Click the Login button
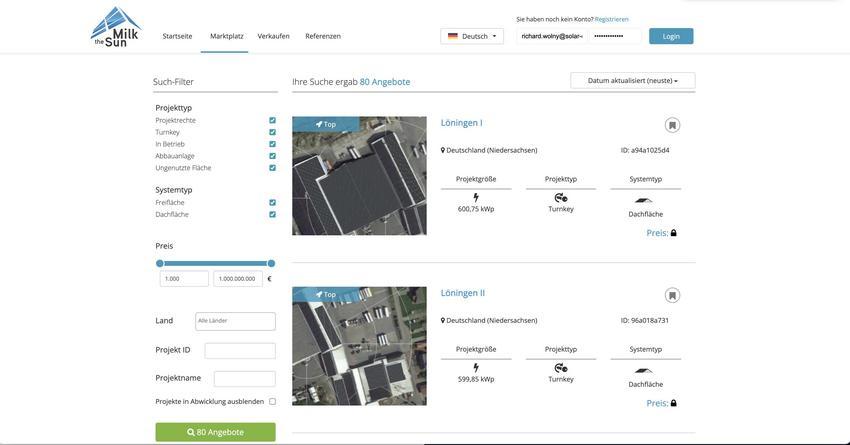Image resolution: width=850 pixels, height=445 pixels. [671, 36]
